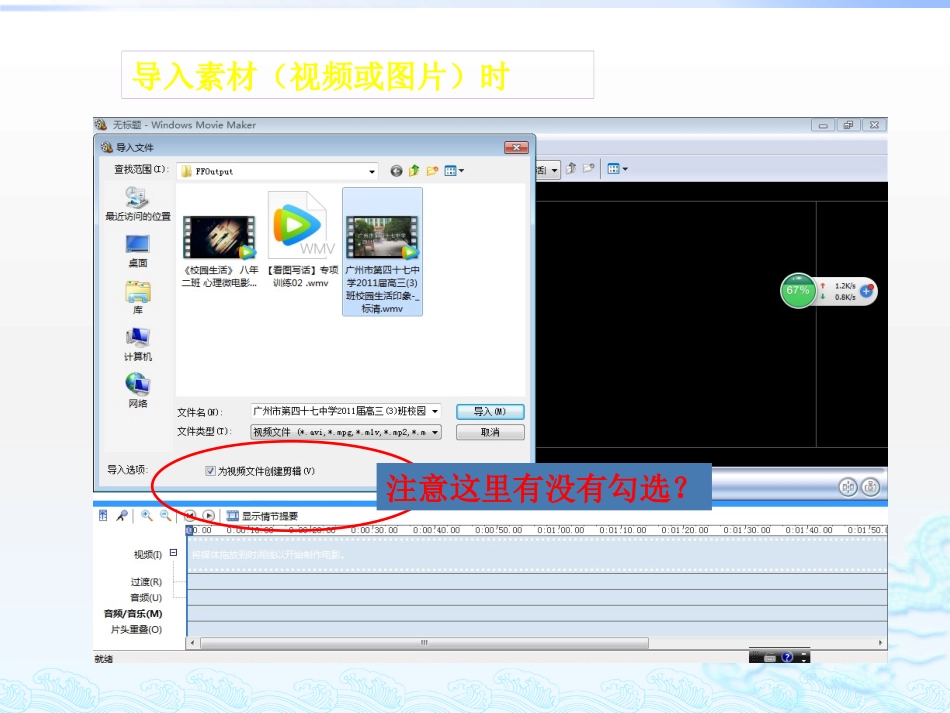Restore the Windows Movie Maker window
The image size is (950, 713).
(x=848, y=125)
